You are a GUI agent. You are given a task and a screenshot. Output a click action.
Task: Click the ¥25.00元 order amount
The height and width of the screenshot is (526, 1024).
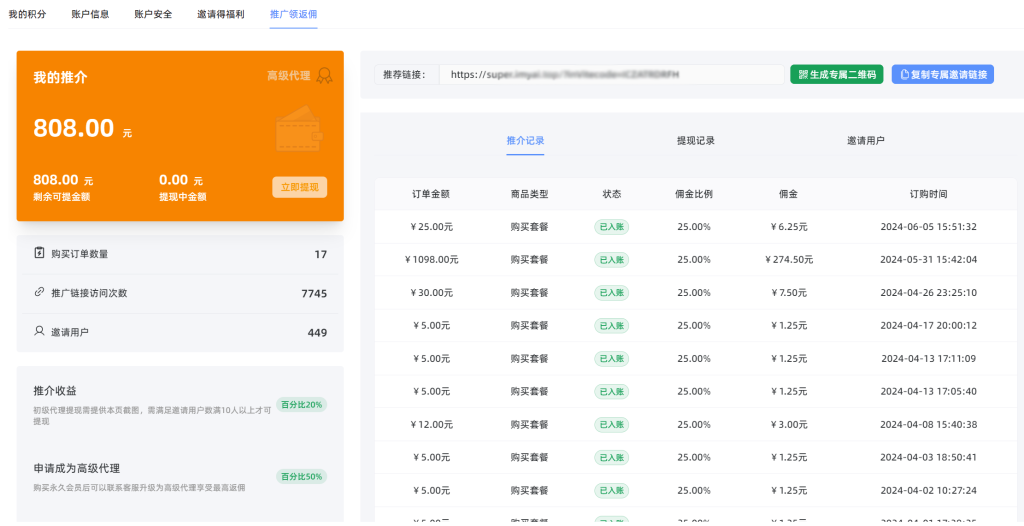click(x=432, y=227)
